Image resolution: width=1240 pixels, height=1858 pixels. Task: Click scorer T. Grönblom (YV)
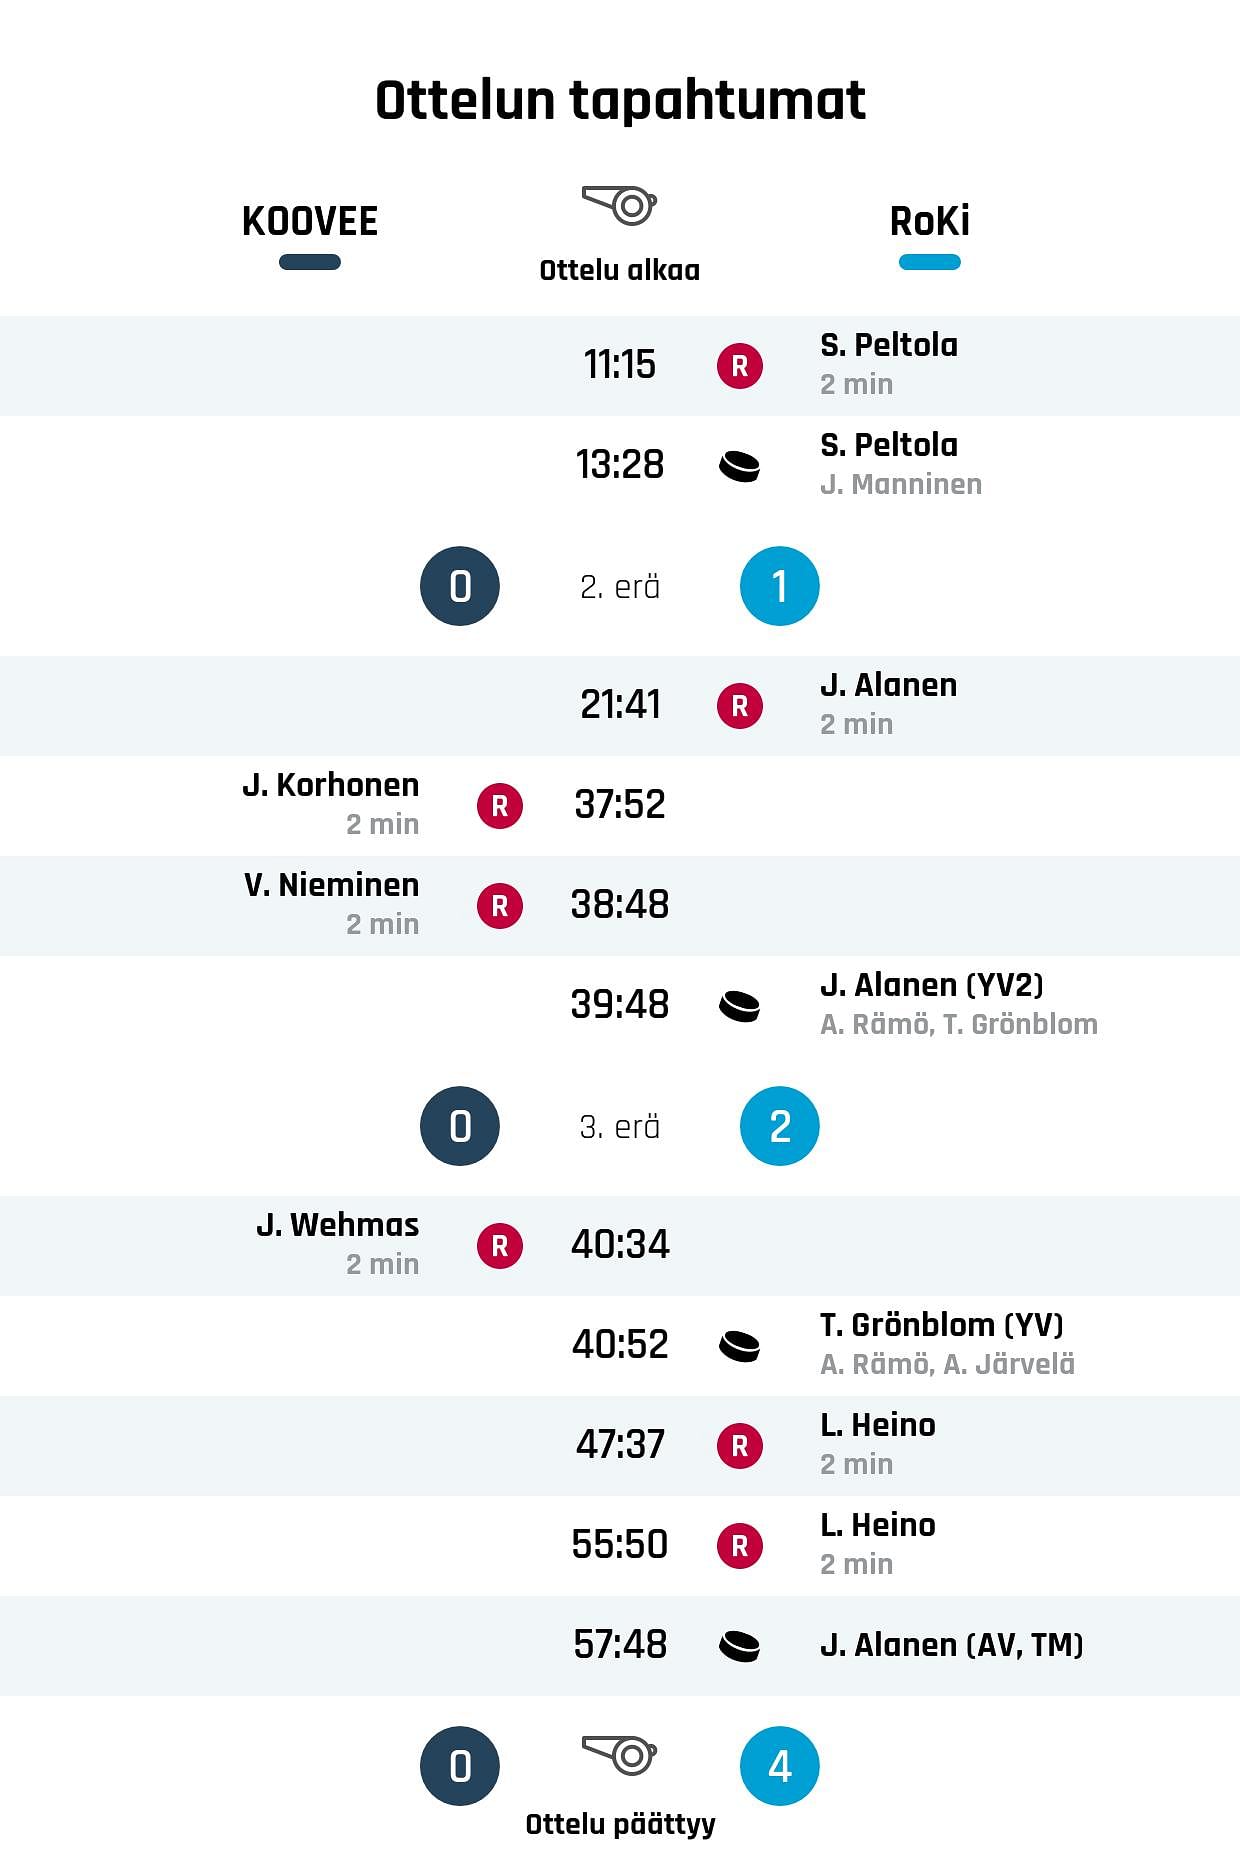click(942, 1325)
